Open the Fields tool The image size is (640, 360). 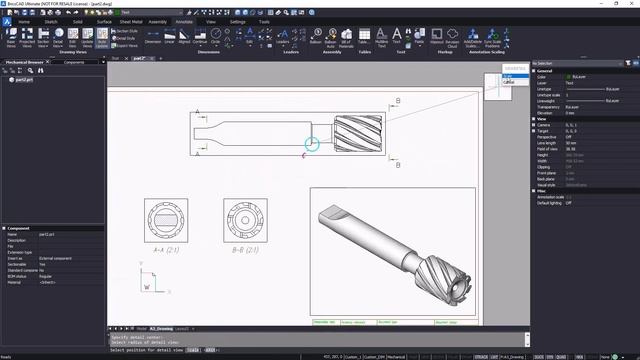pyautogui.click(x=419, y=36)
